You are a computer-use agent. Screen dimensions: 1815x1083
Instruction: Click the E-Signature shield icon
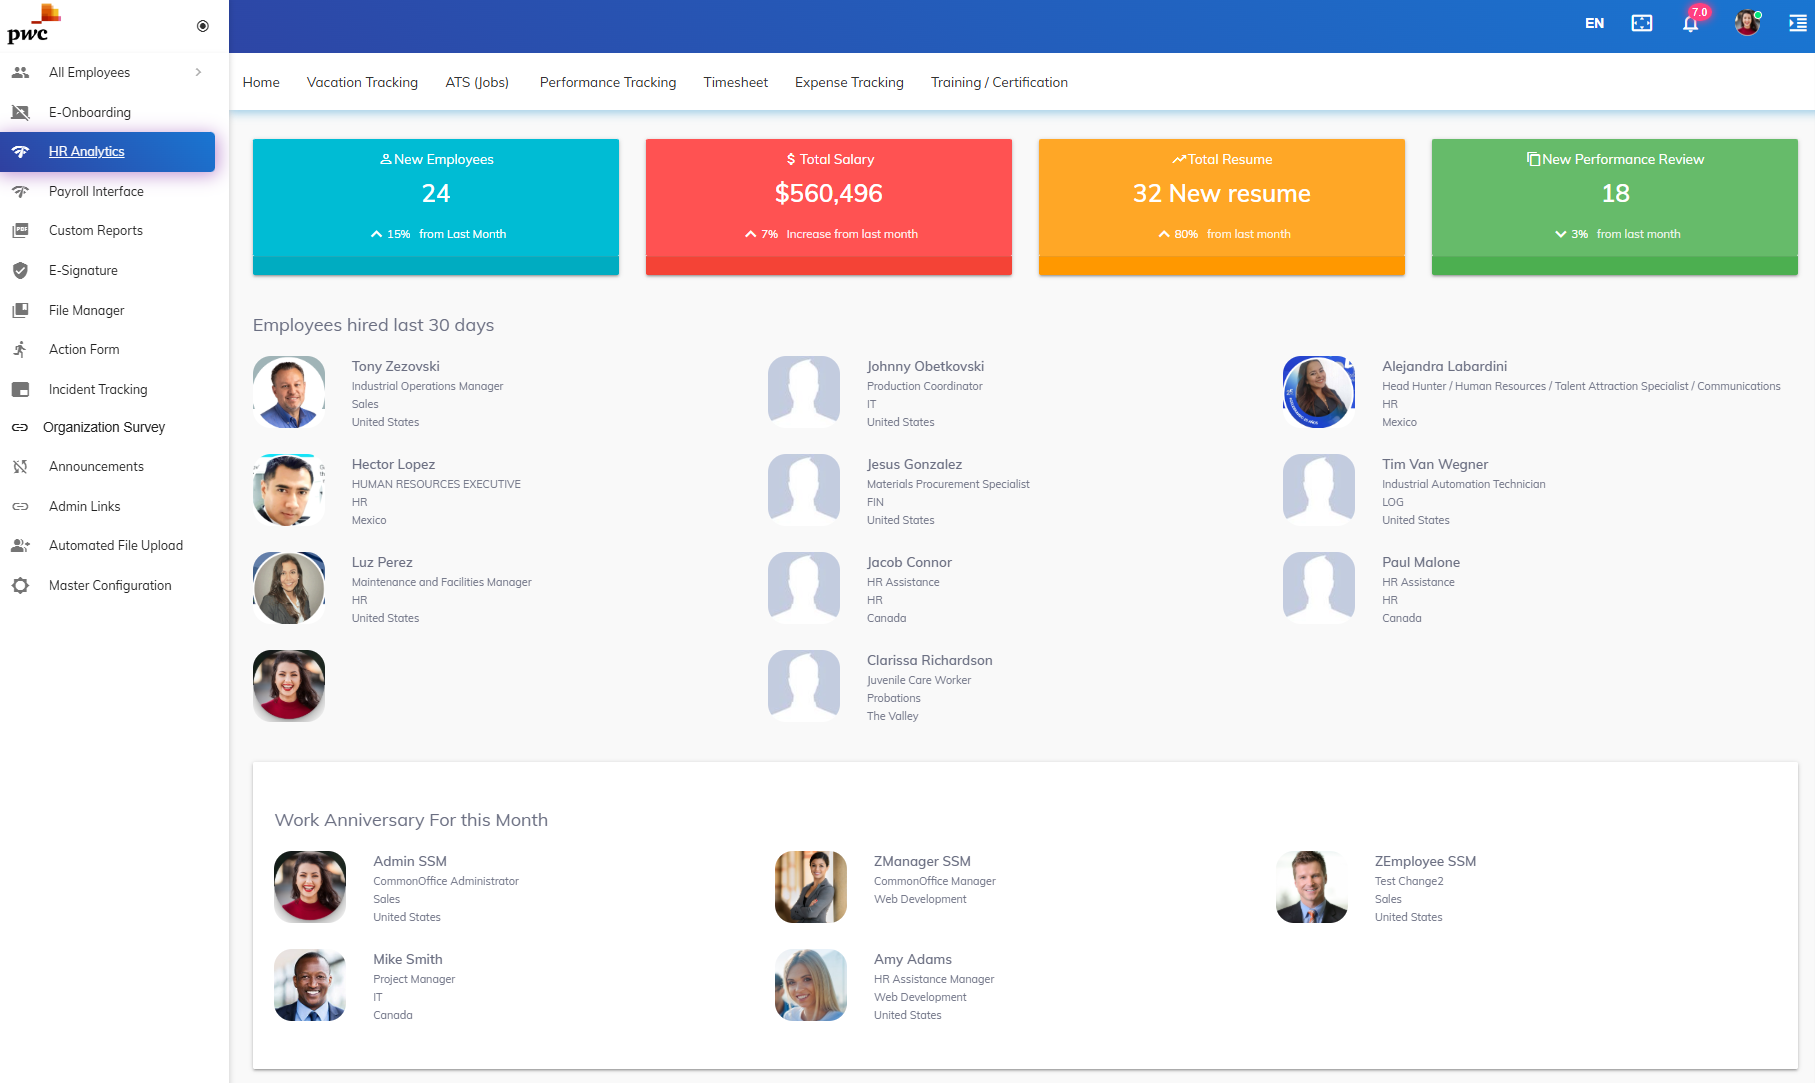click(x=22, y=270)
